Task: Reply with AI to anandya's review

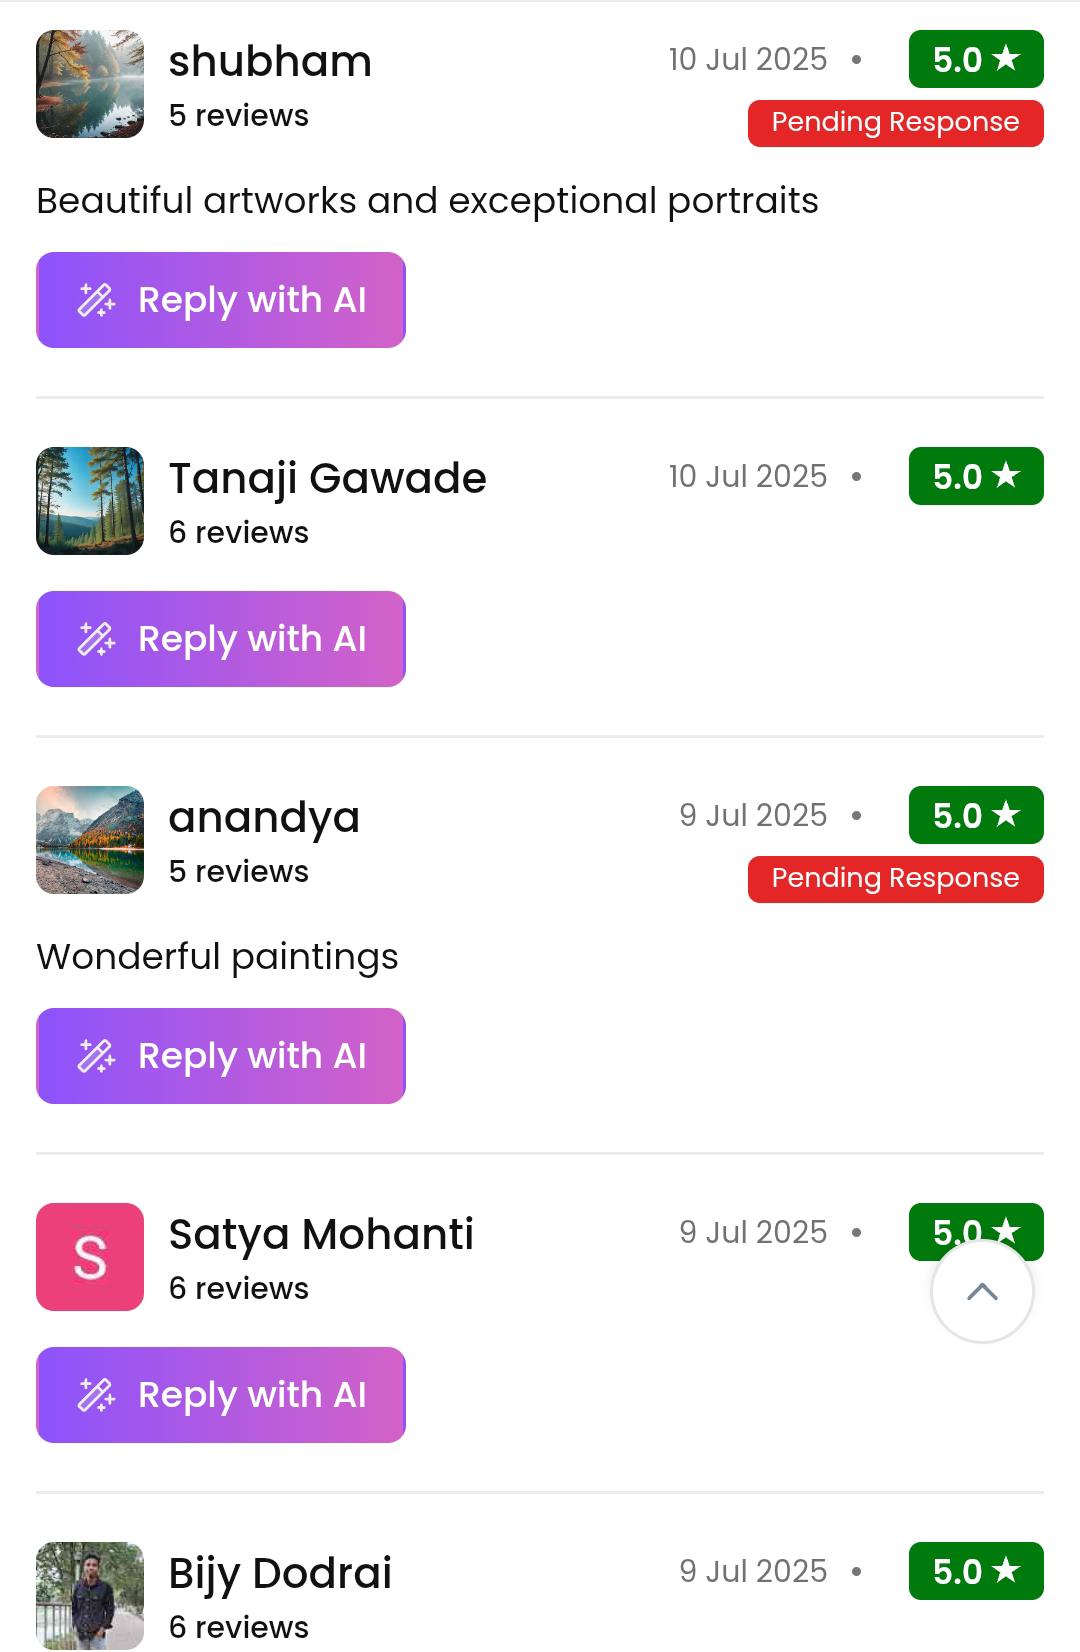Action: point(221,1056)
